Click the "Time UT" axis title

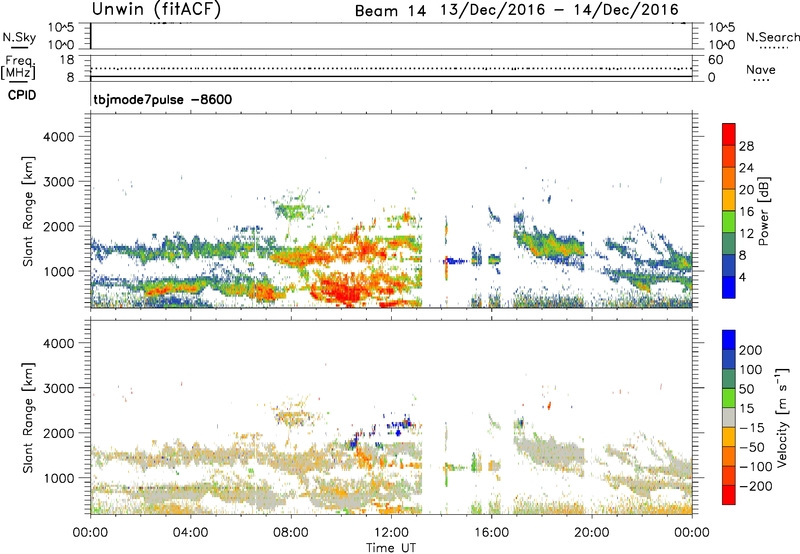[x=391, y=548]
